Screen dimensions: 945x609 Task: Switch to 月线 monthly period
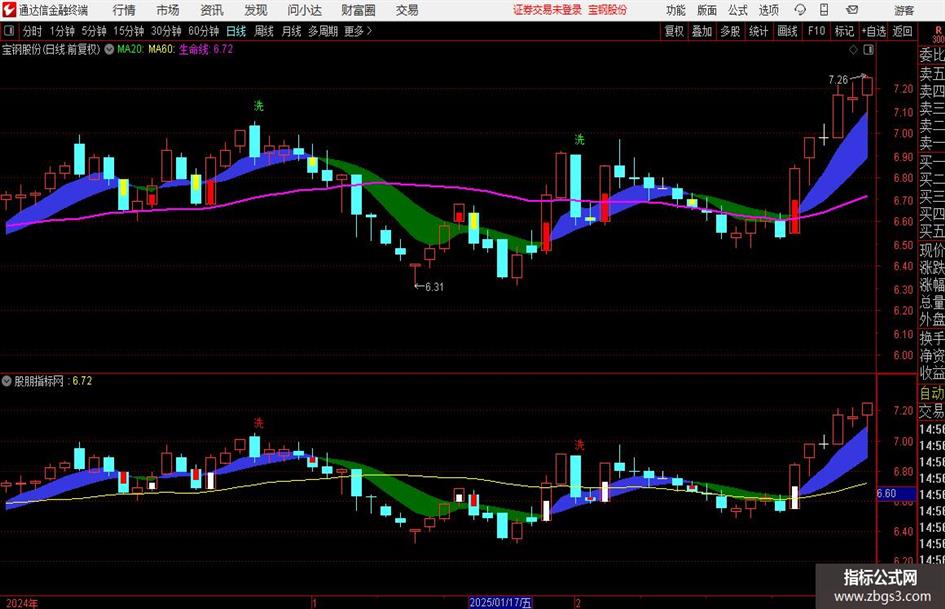pos(291,31)
